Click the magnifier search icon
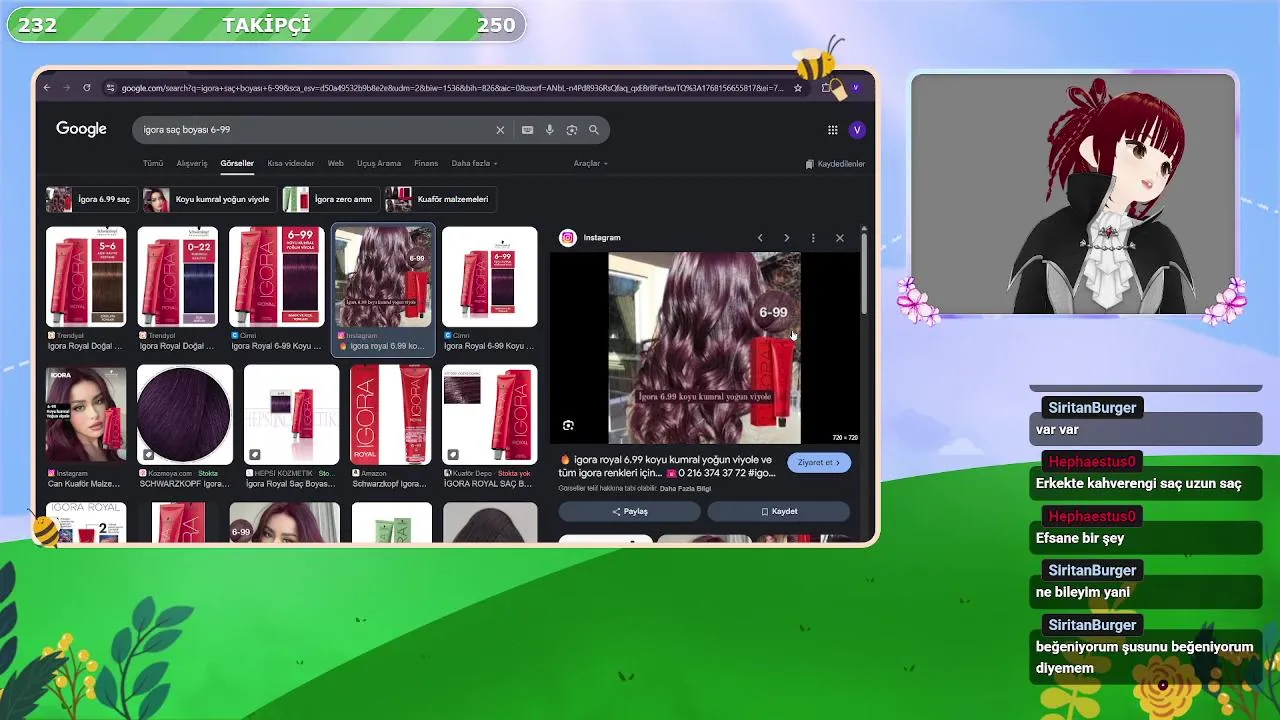Image resolution: width=1280 pixels, height=720 pixels. click(594, 130)
